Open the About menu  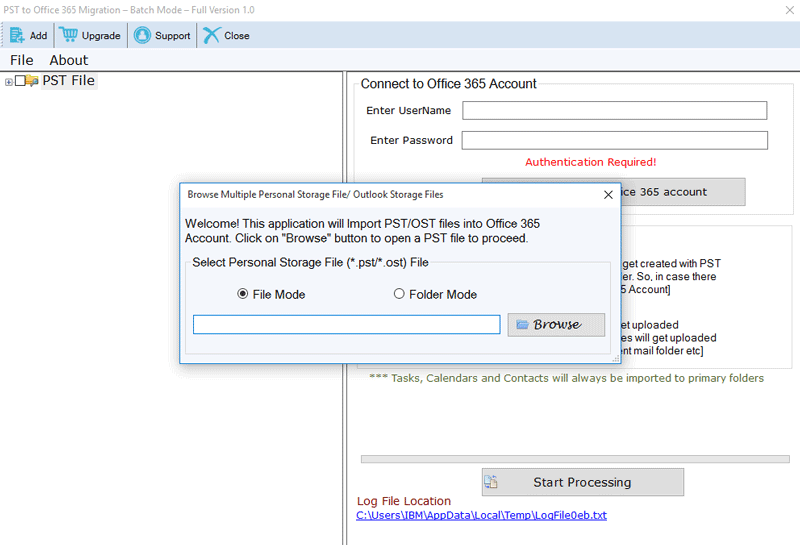coord(69,60)
